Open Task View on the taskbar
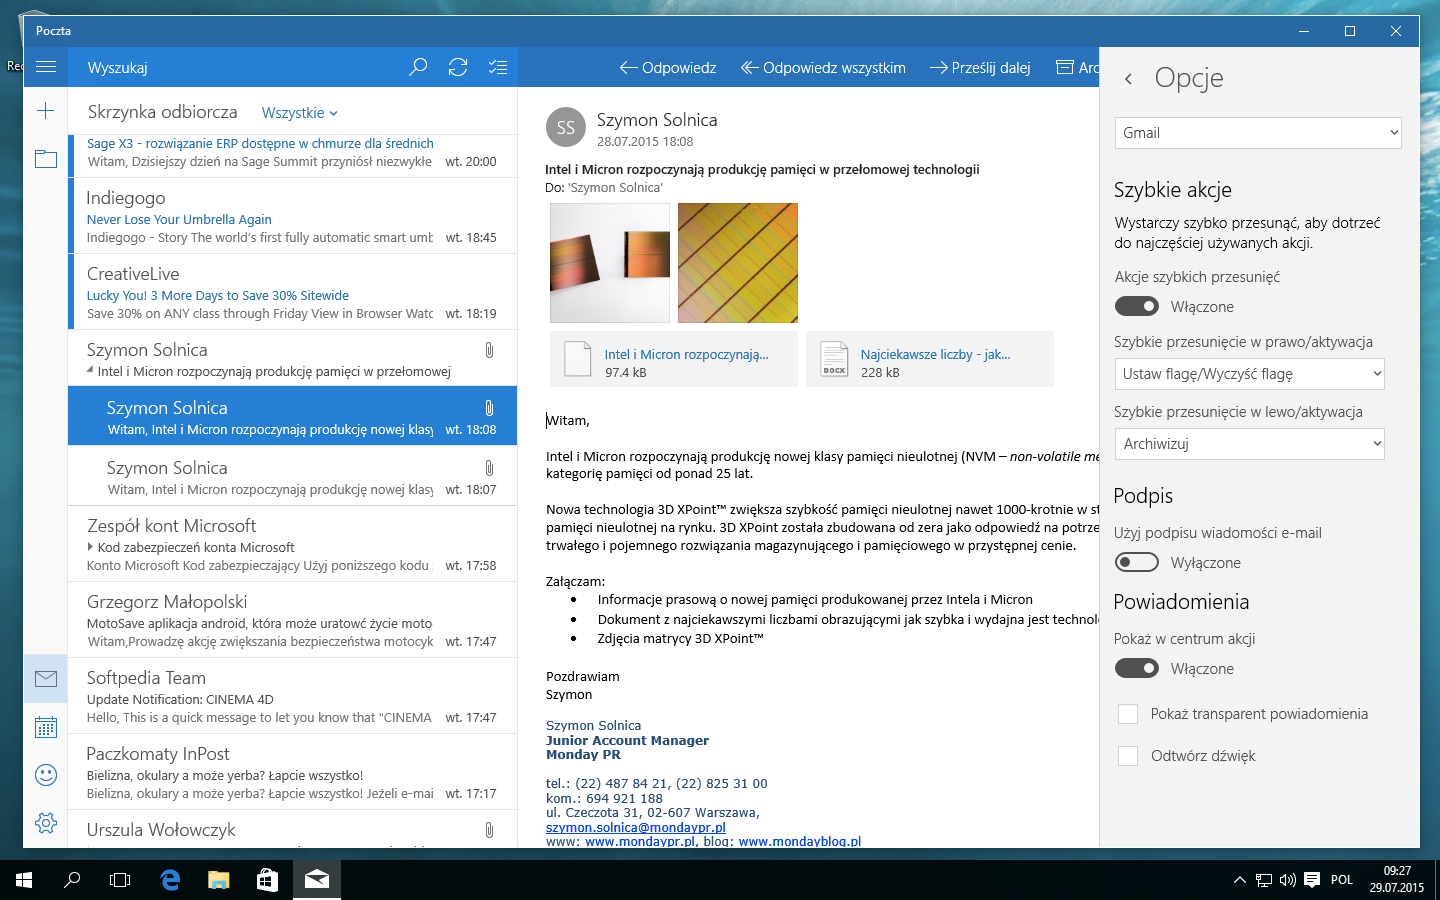1440x900 pixels. coord(120,880)
